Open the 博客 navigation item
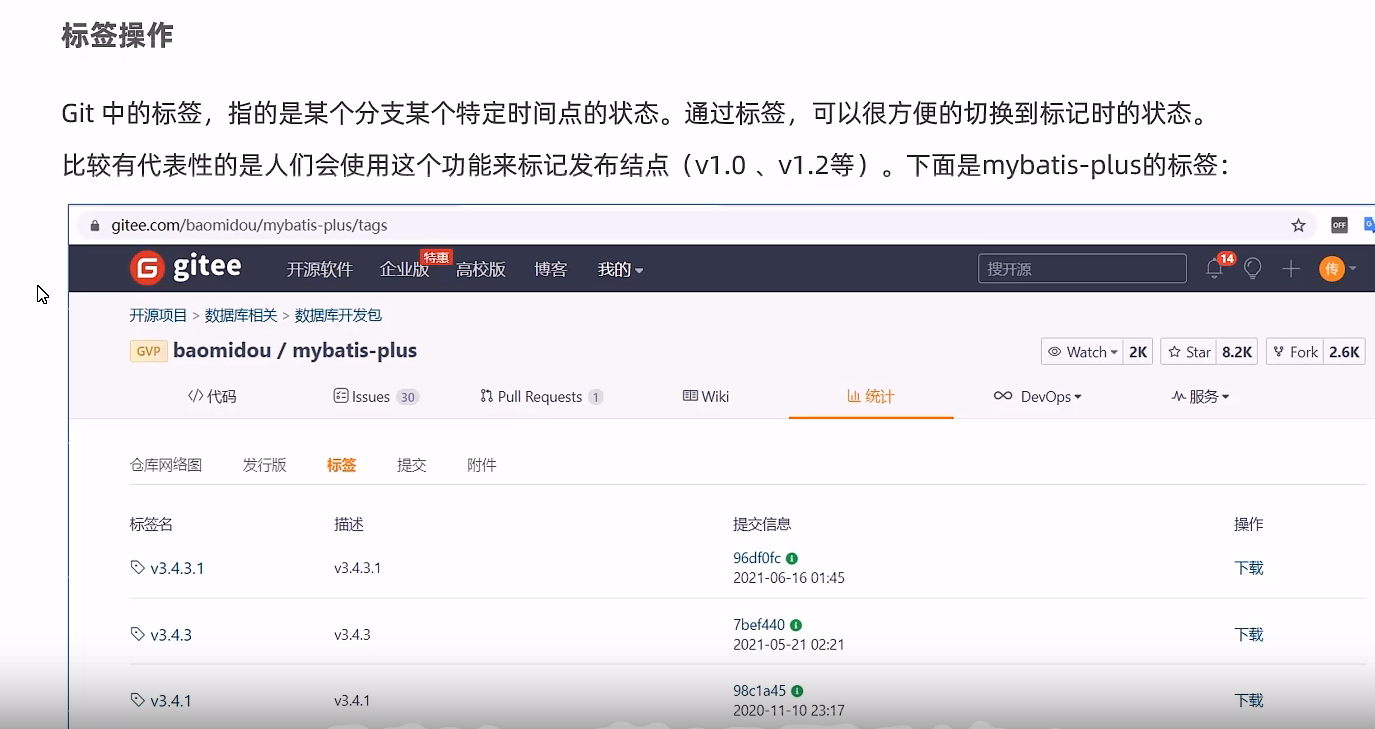The width and height of the screenshot is (1375, 729). click(551, 269)
